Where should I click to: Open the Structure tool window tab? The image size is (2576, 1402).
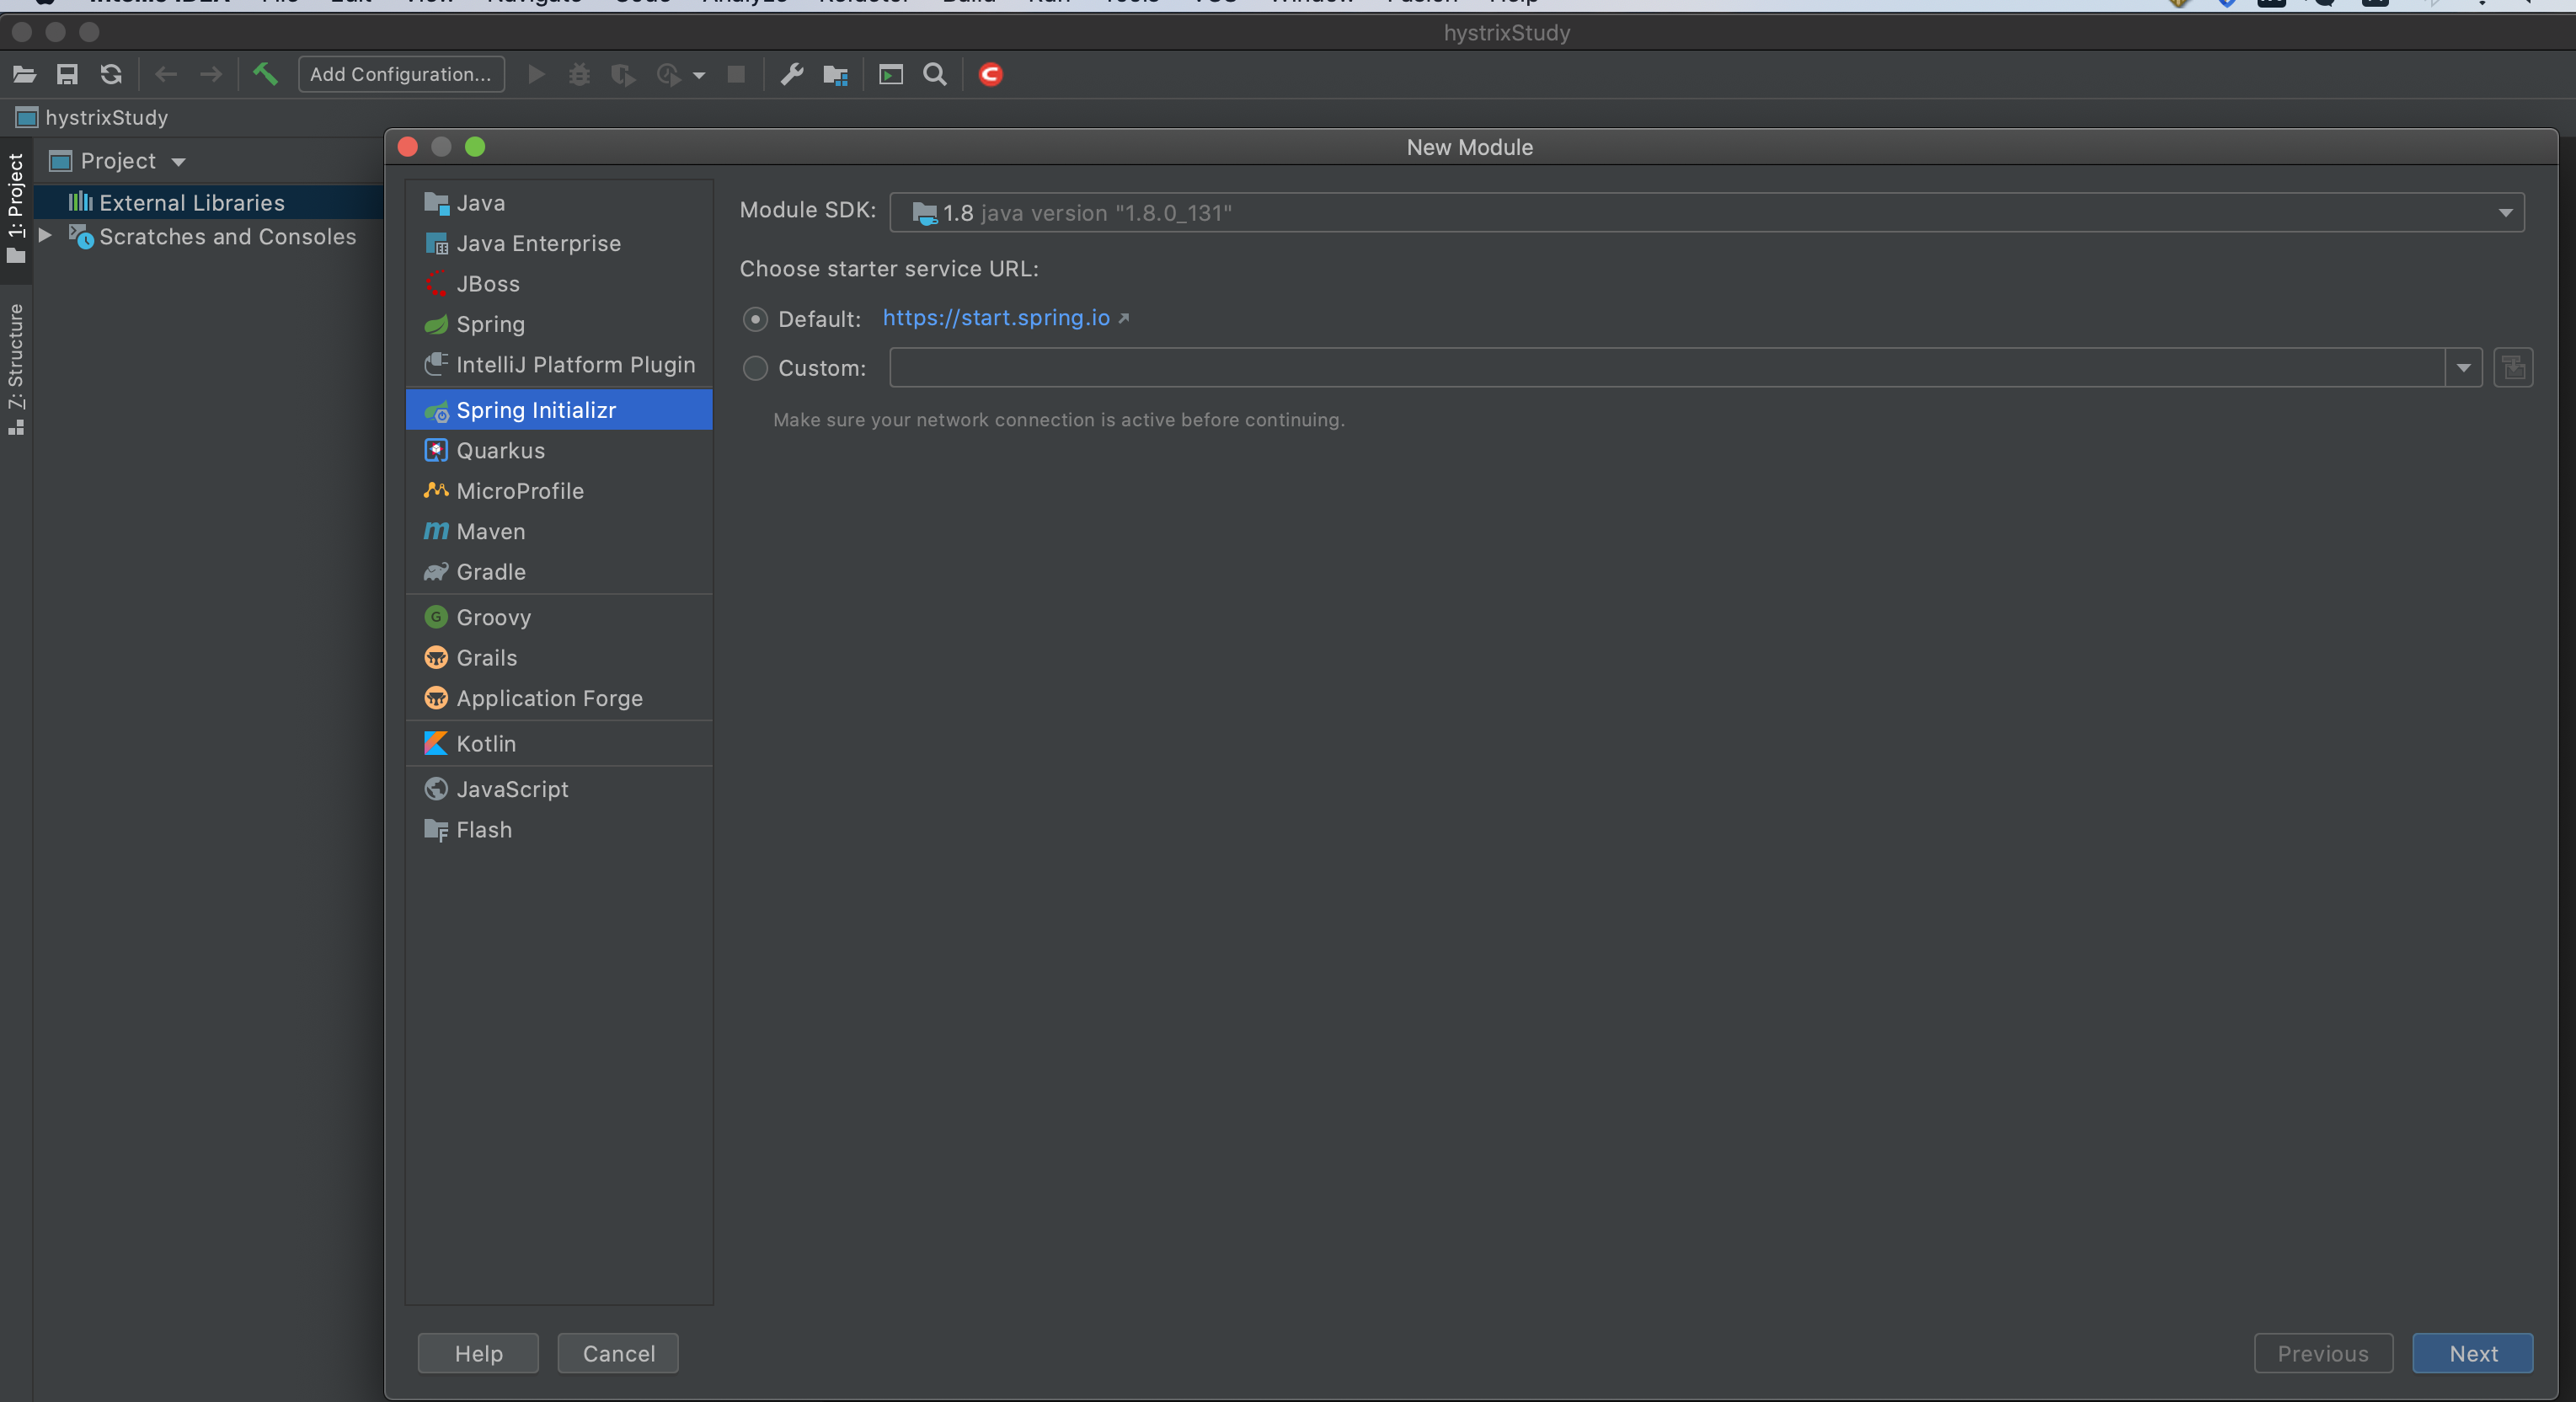tap(16, 368)
